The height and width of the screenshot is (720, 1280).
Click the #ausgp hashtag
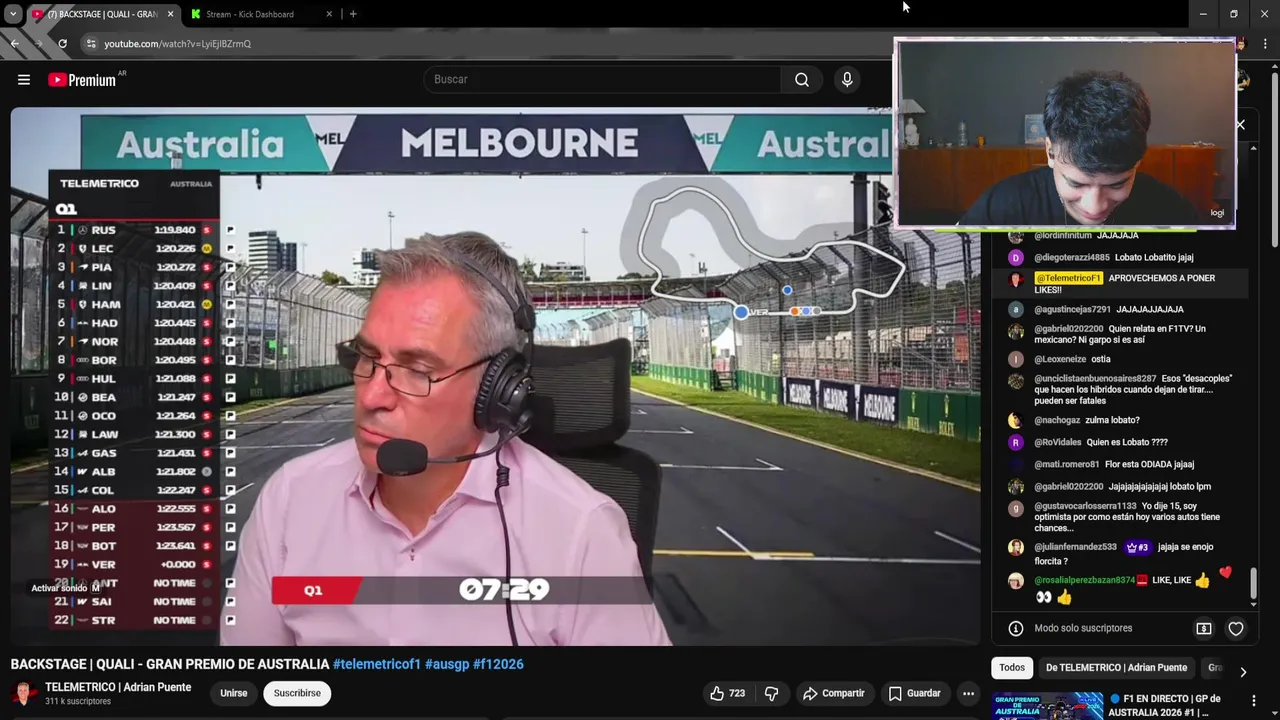point(447,664)
